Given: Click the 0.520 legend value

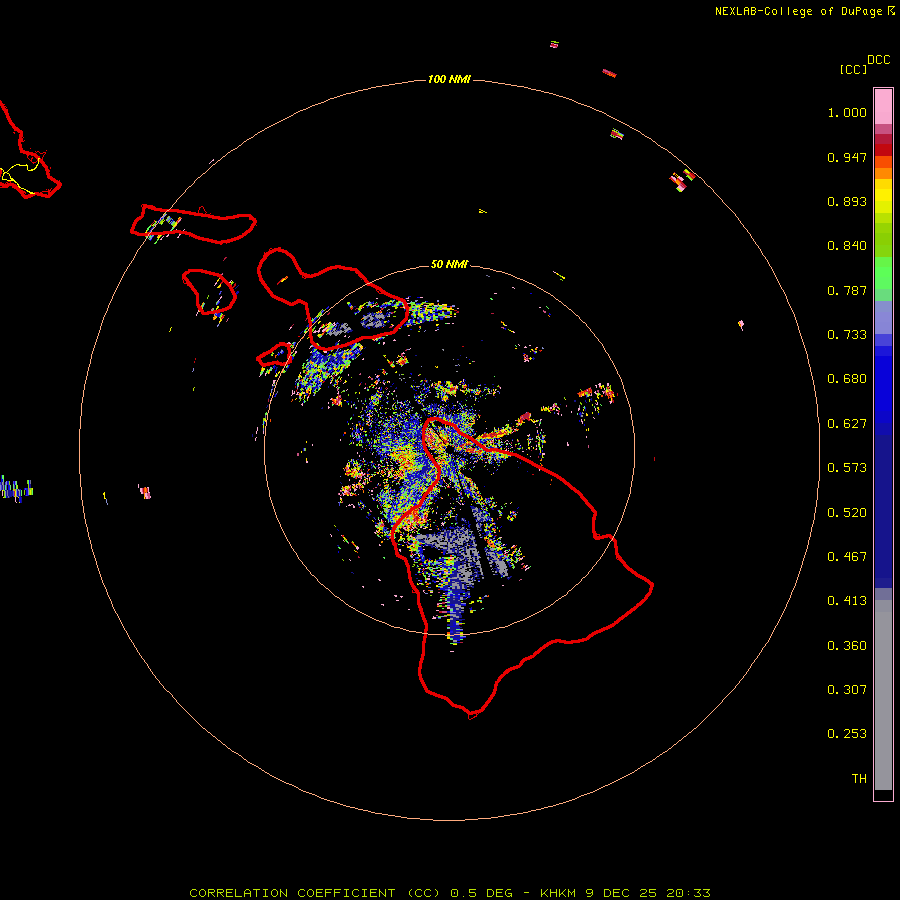Looking at the screenshot, I should [847, 513].
